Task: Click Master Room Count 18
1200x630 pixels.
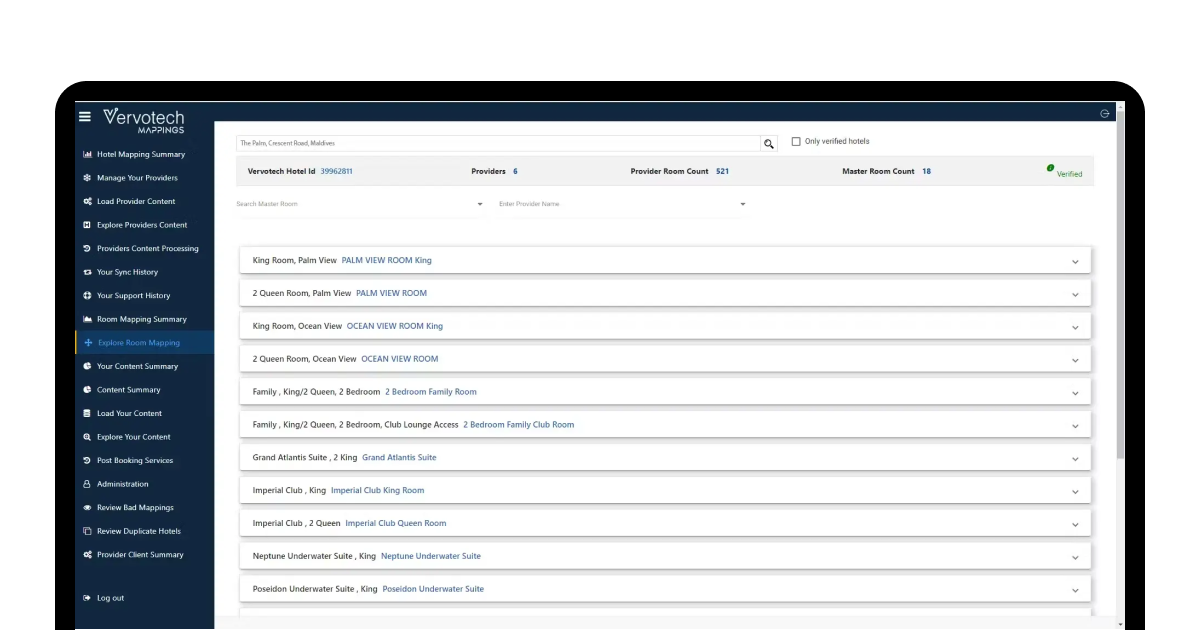Action: (926, 171)
